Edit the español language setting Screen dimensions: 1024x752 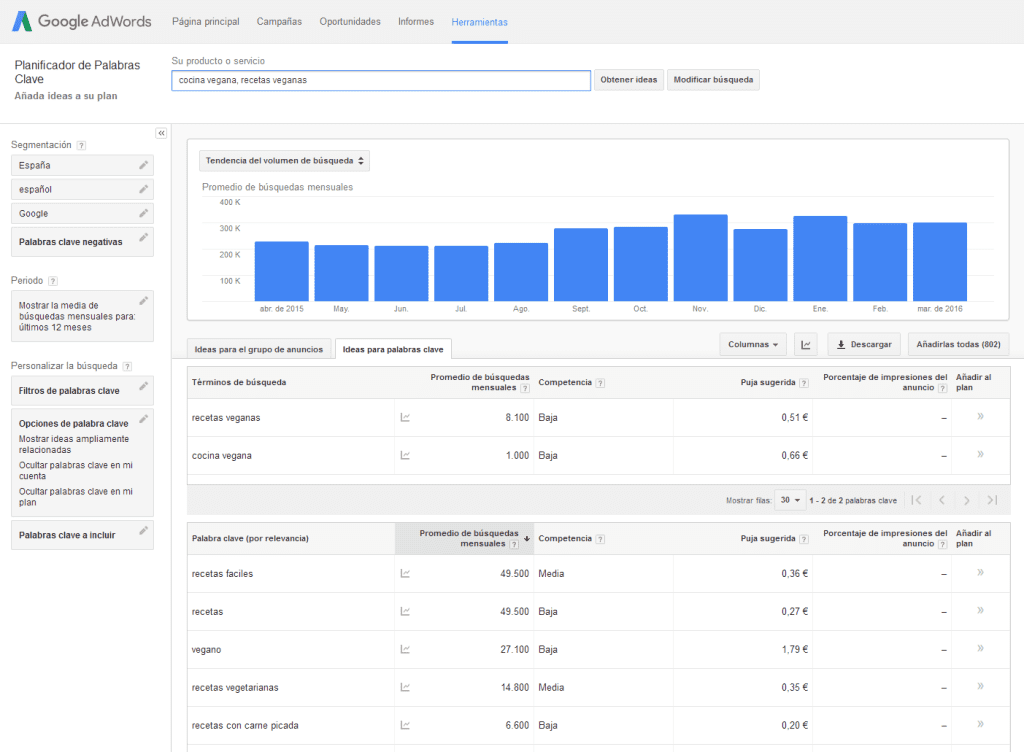[143, 189]
